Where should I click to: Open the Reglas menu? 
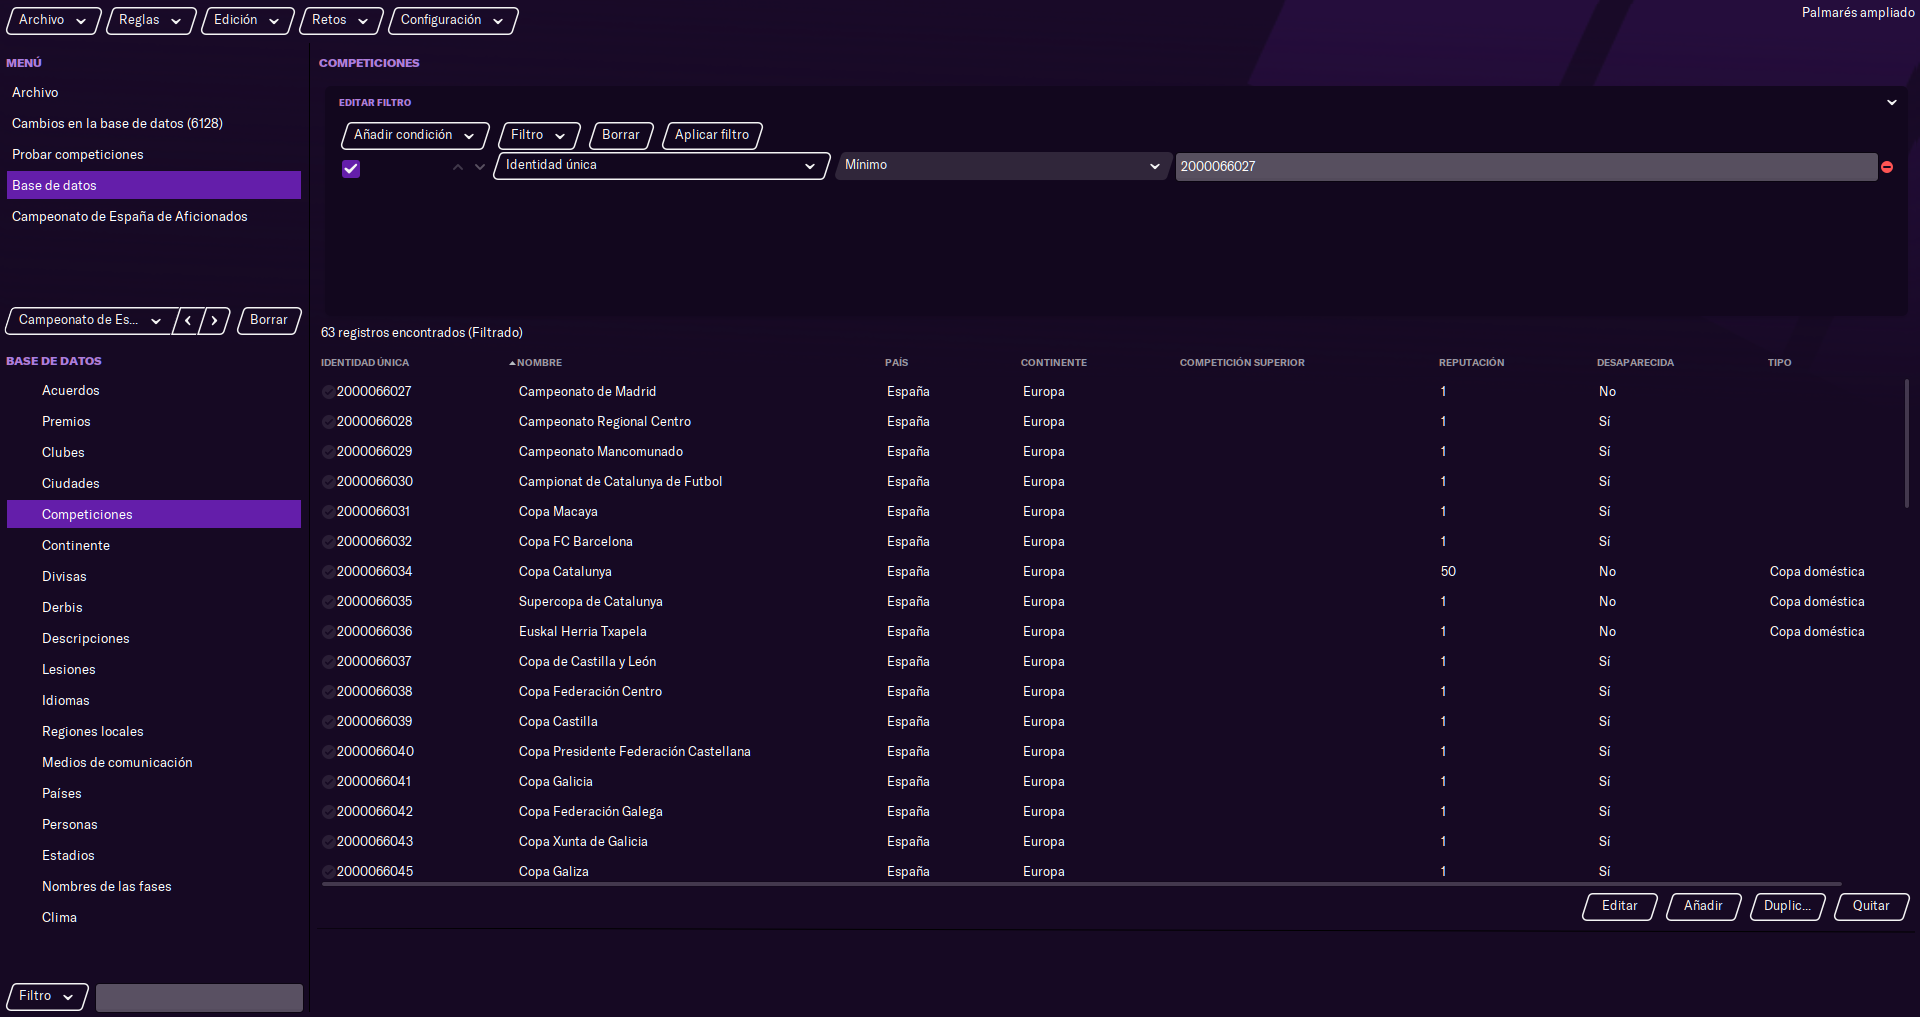coord(150,20)
